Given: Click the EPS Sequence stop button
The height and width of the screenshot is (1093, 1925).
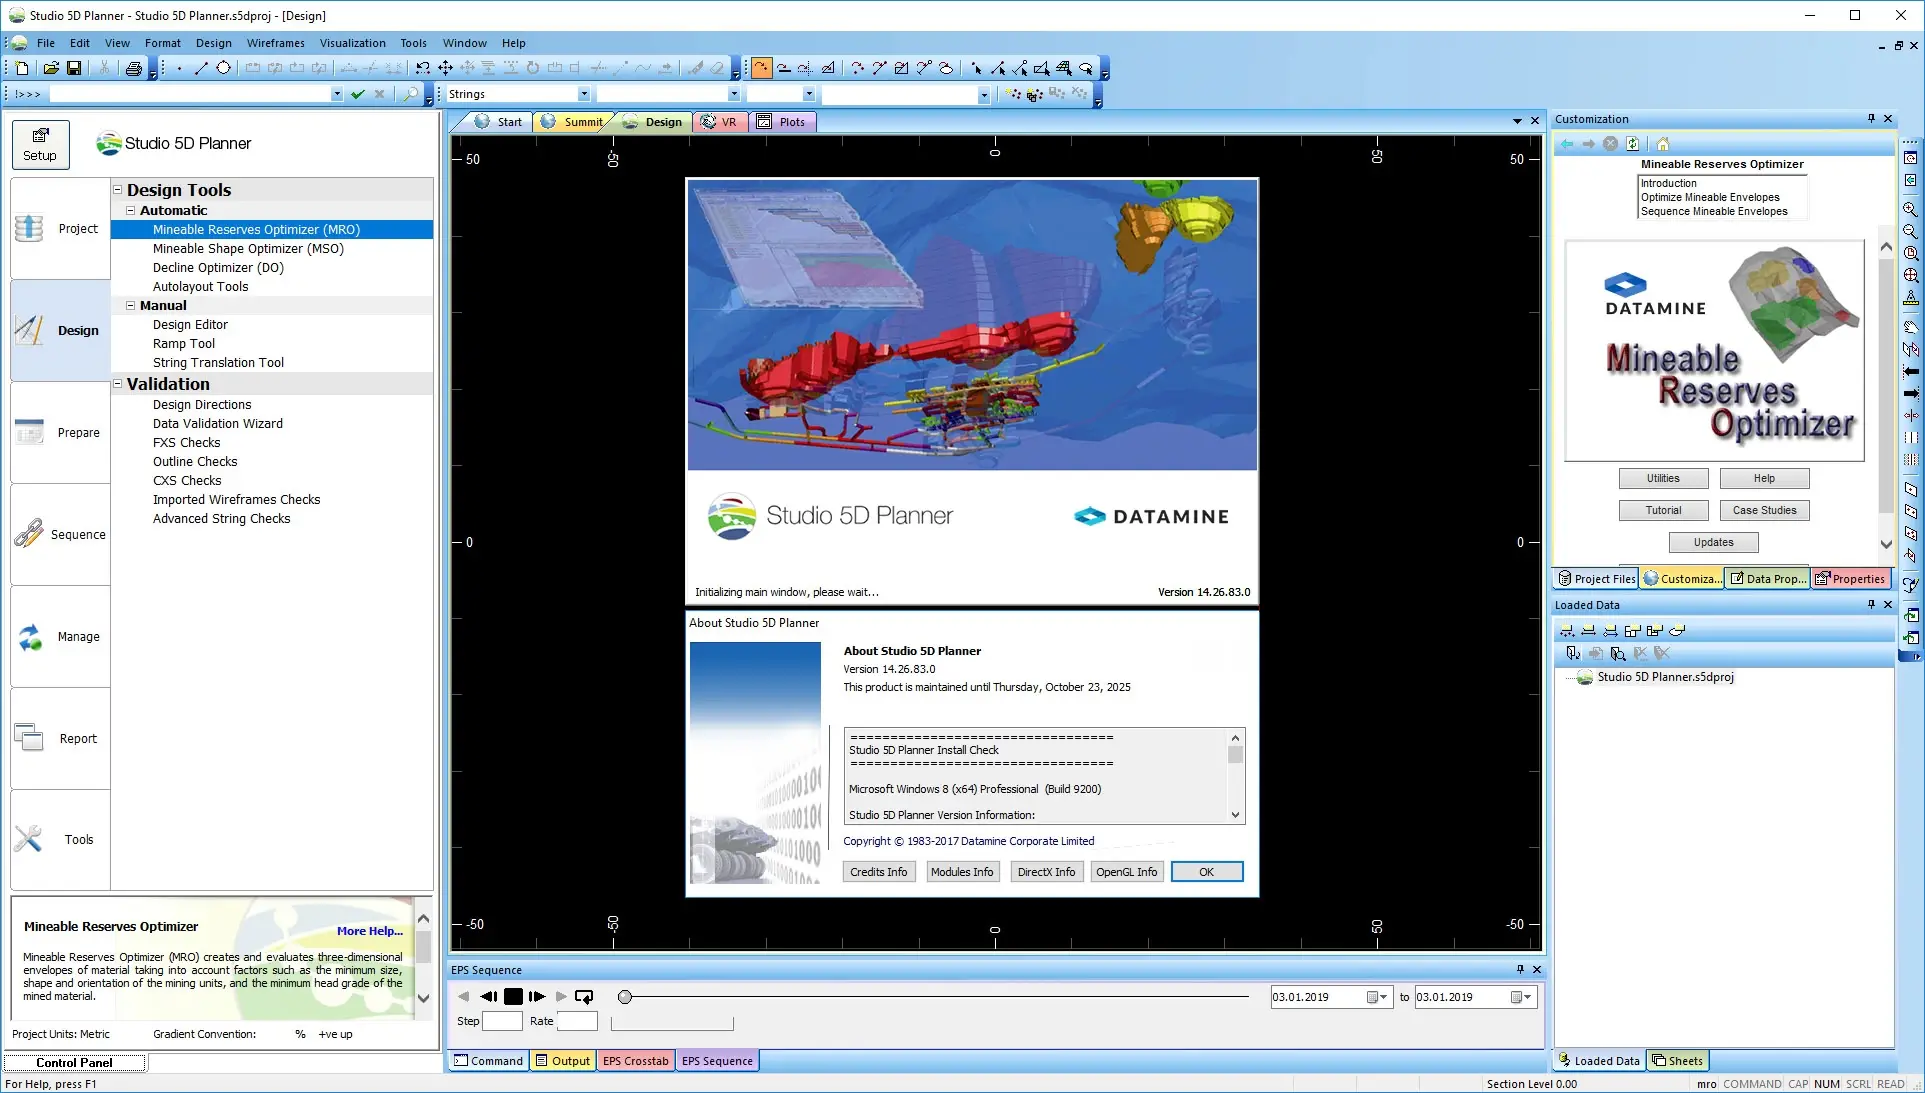Looking at the screenshot, I should [x=513, y=997].
